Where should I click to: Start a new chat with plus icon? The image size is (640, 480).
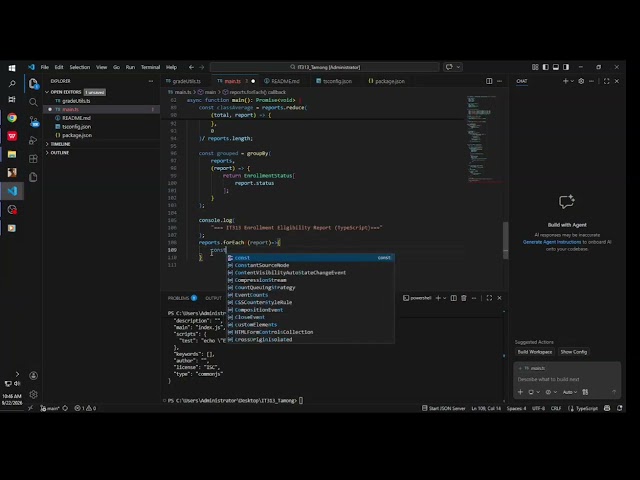point(565,81)
